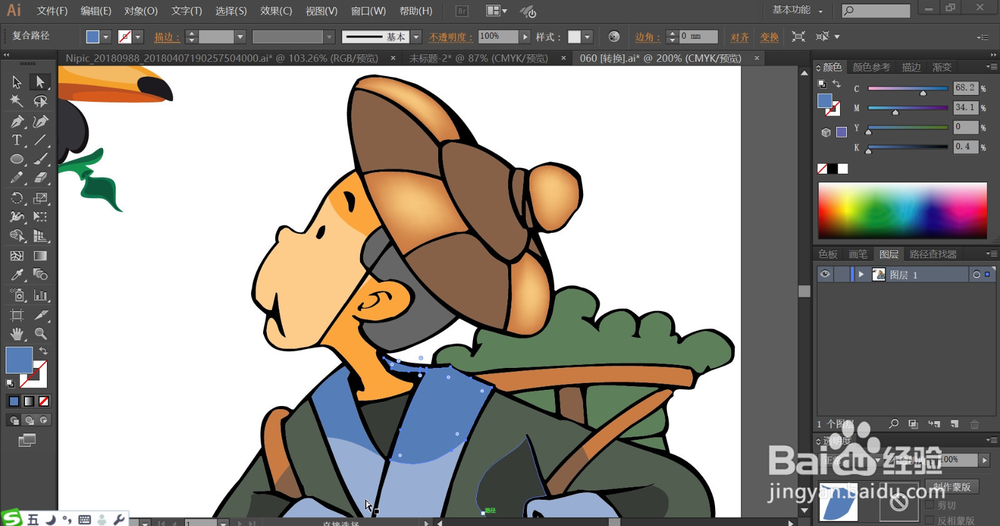Open the fill color dropdown in control bar
This screenshot has width=1000, height=526.
point(107,37)
